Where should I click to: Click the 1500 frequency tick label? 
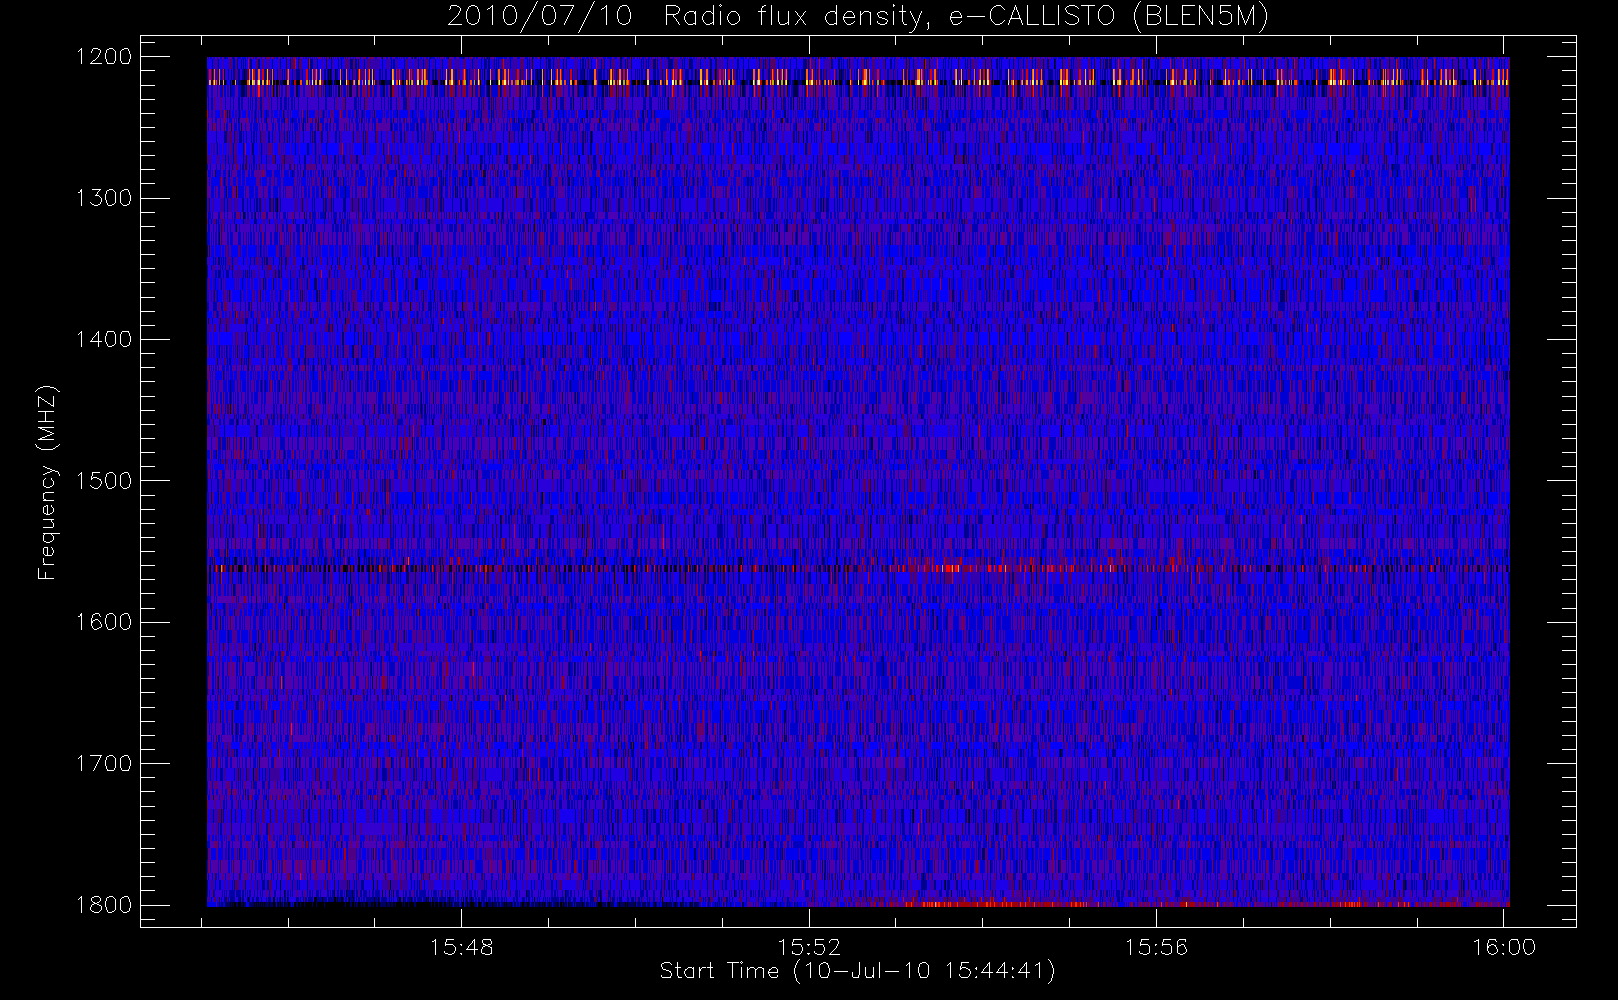(x=104, y=481)
